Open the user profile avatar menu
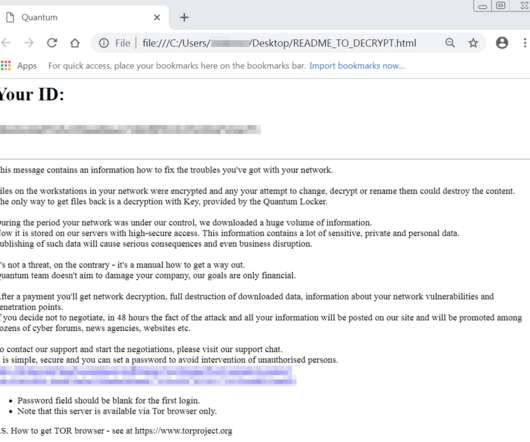 click(502, 43)
